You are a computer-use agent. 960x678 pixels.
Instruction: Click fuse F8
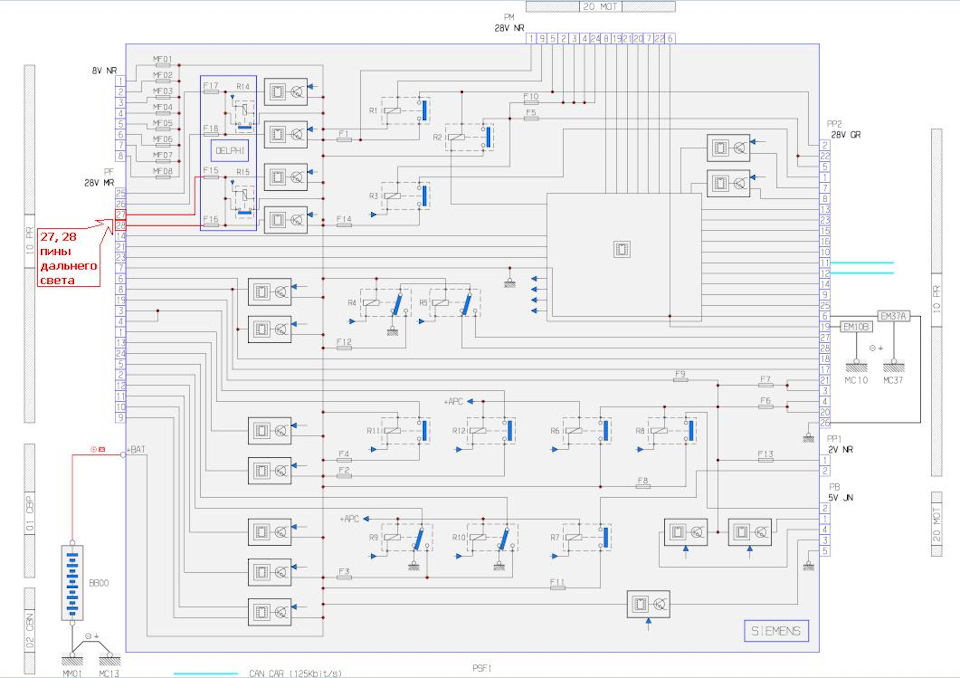(x=643, y=486)
